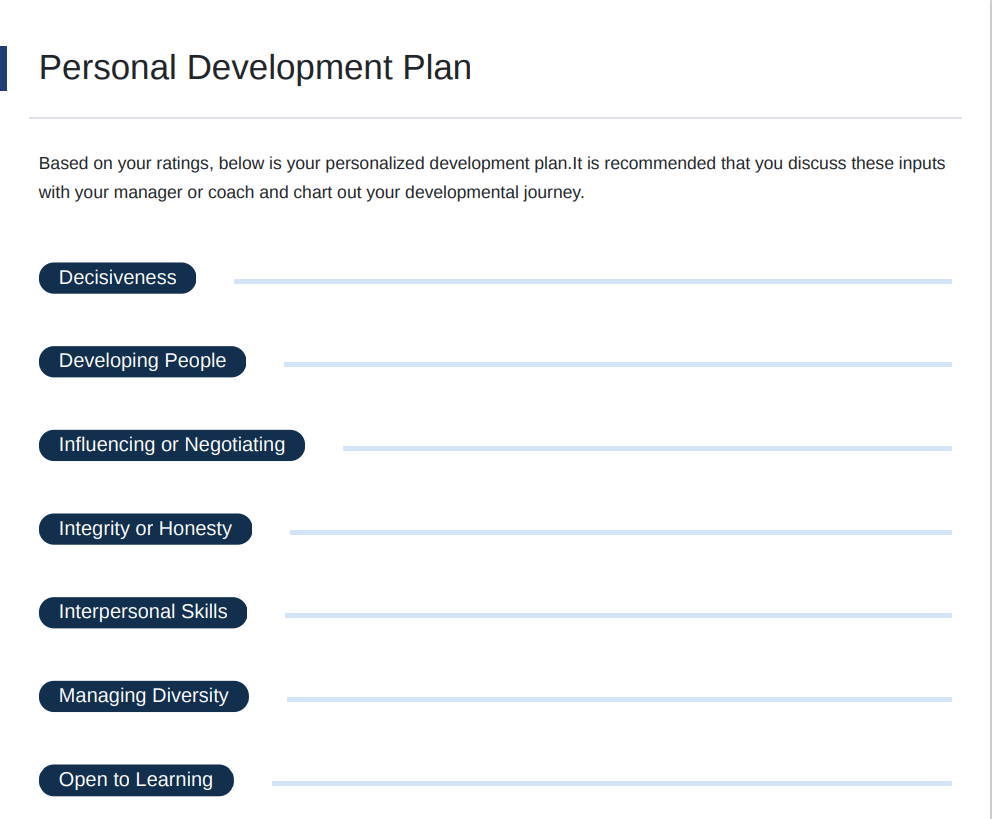Click the line beside Managing Diversity
Screen dimensions: 992x819
point(619,699)
